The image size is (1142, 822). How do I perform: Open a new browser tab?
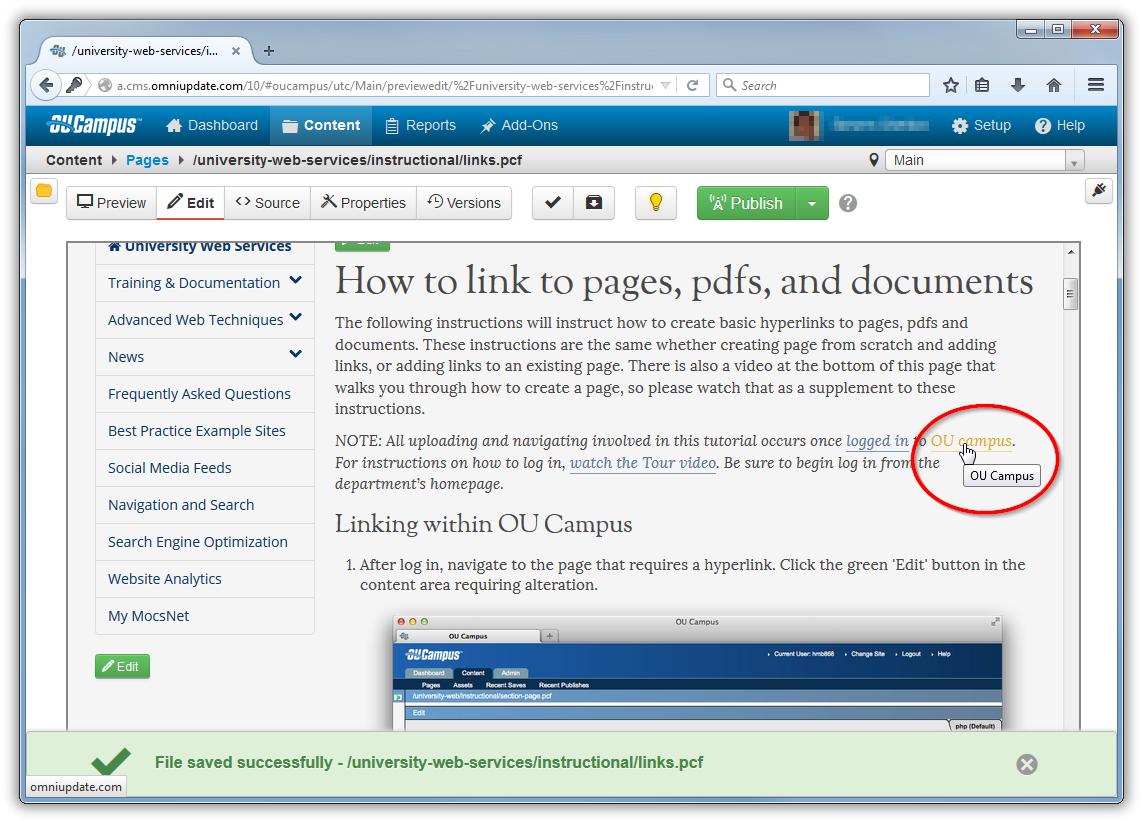pyautogui.click(x=269, y=51)
